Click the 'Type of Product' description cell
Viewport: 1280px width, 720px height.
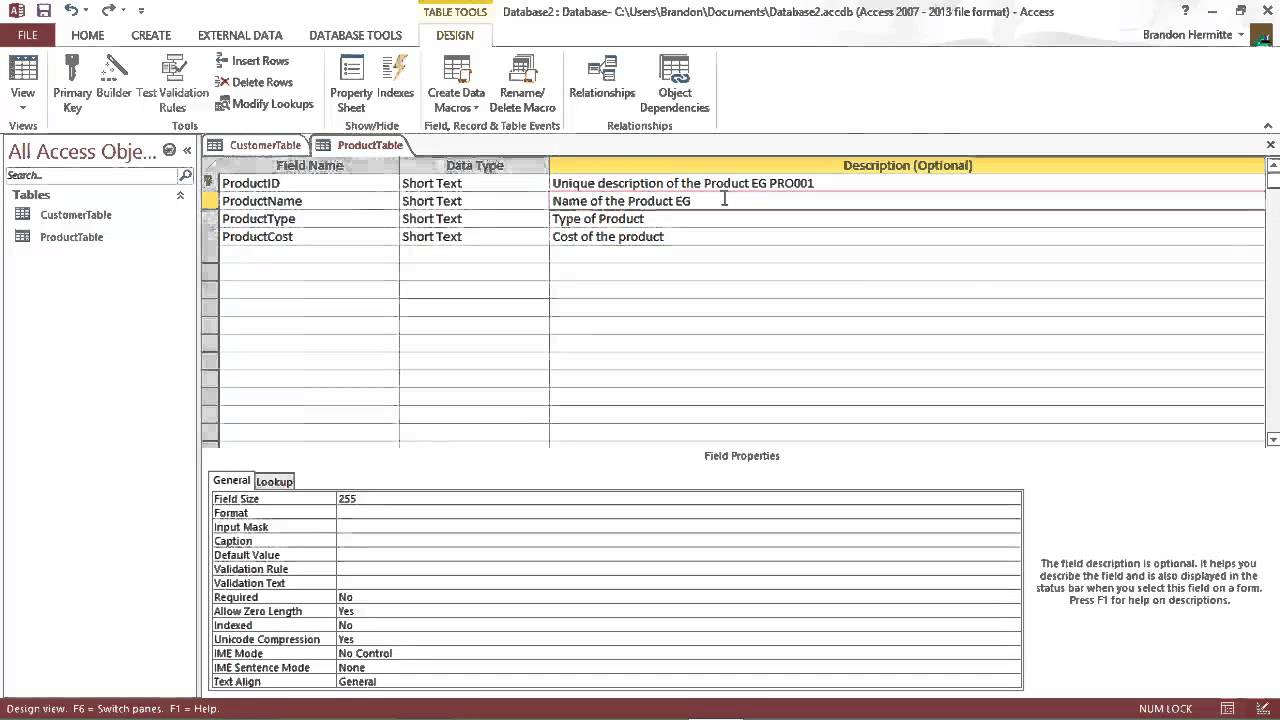(x=907, y=219)
